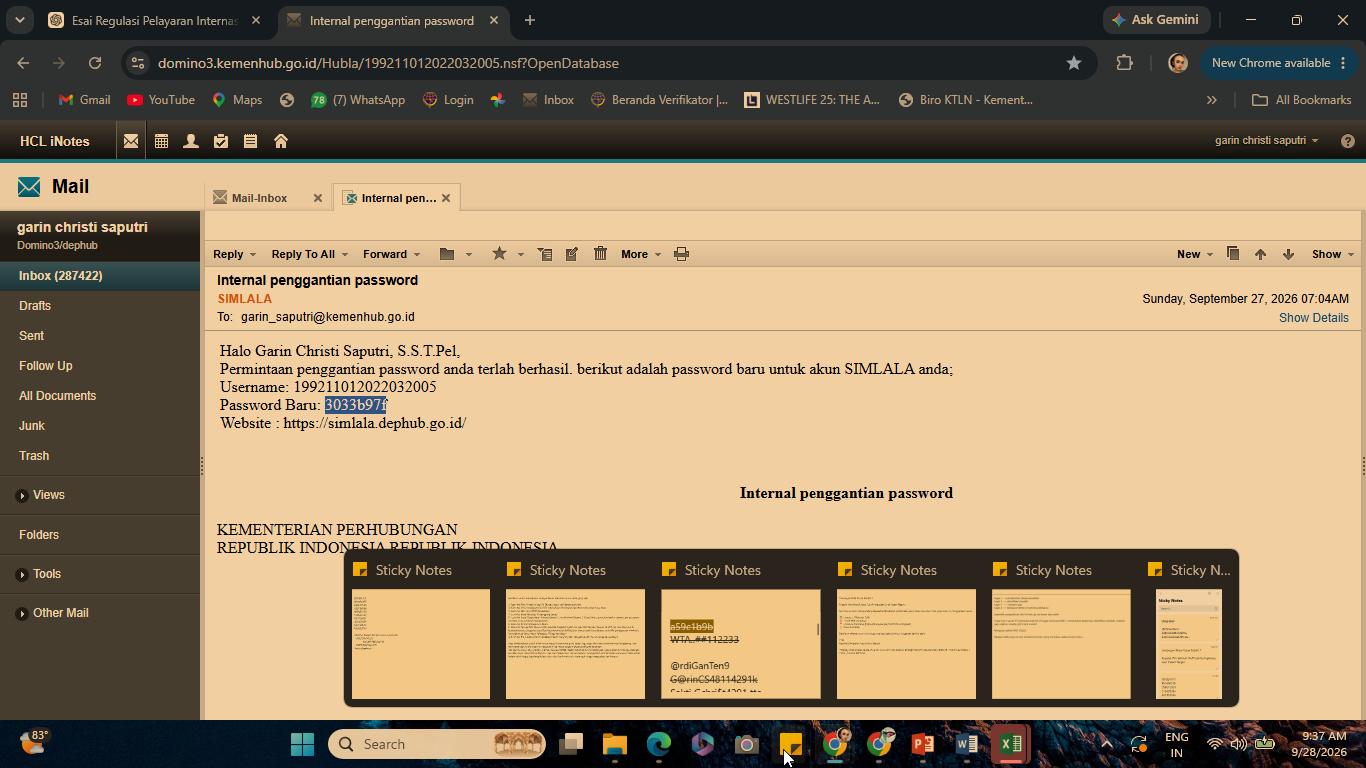
Task: Open the Sent folder
Action: click(31, 336)
